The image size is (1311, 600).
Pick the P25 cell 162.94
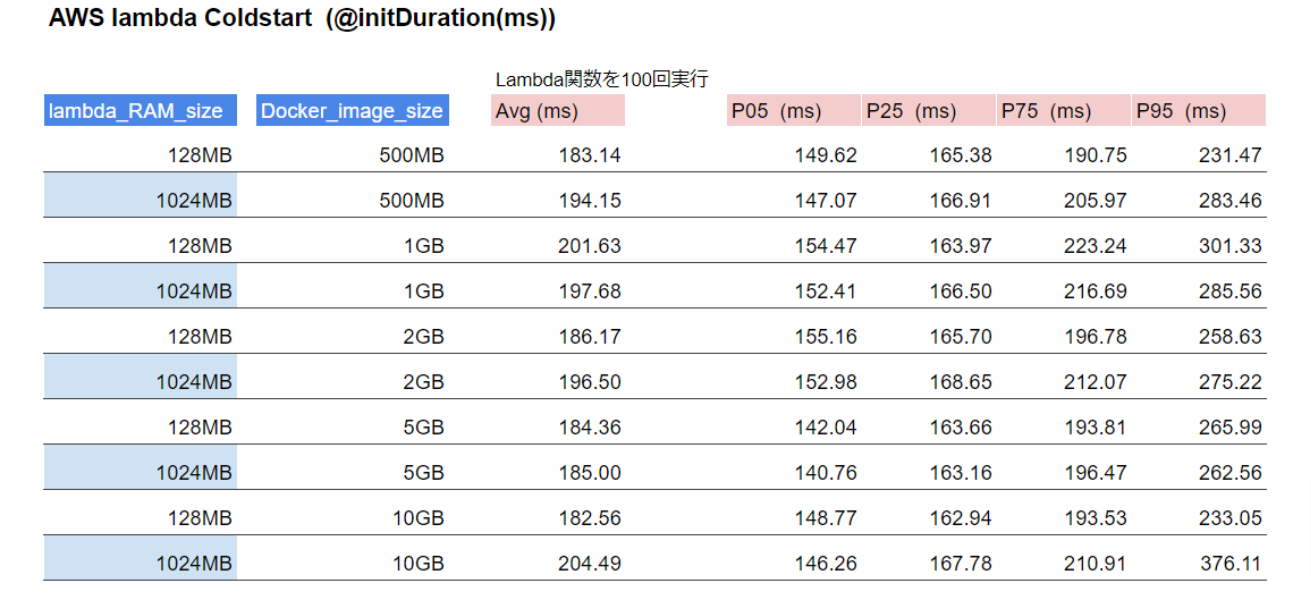click(x=960, y=518)
